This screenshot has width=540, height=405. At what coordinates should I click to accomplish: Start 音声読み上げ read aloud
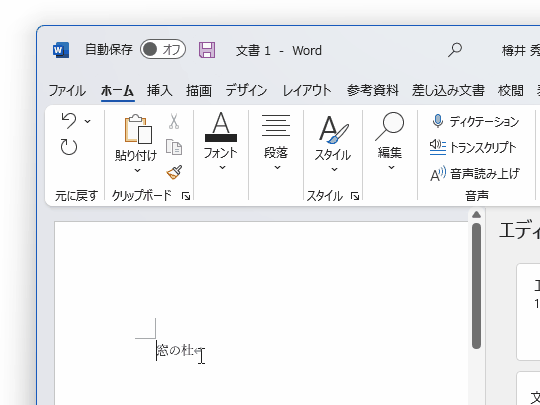[475, 174]
